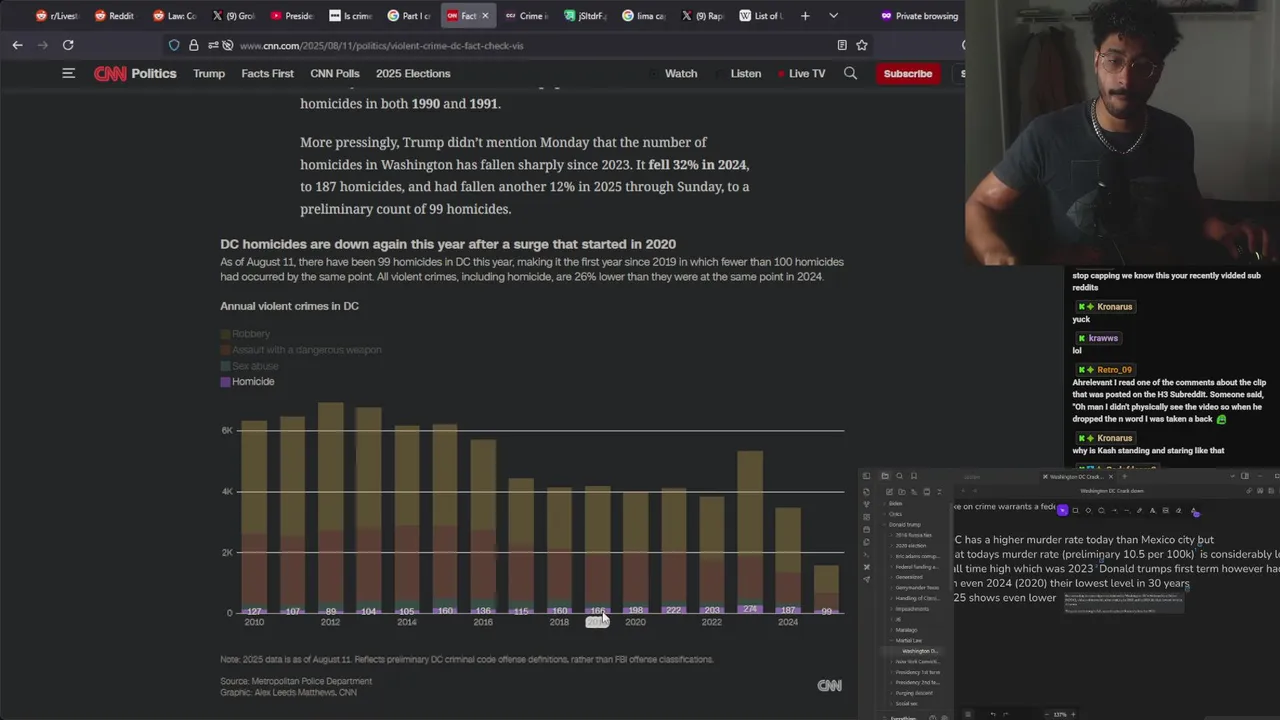Zoom out Excalidraw canvas with minus

click(1047, 714)
